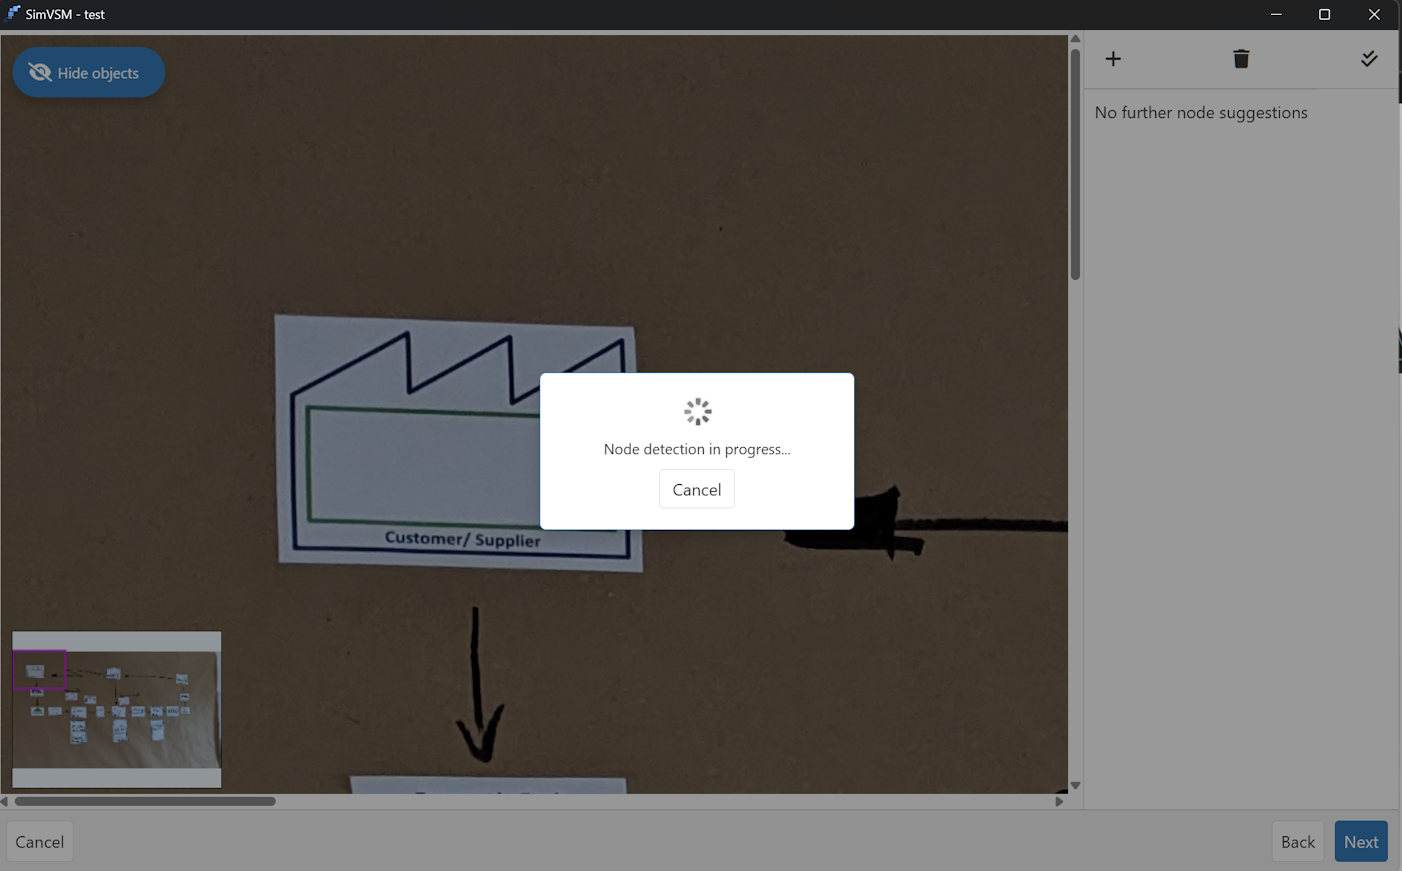The width and height of the screenshot is (1402, 871).
Task: Click the scroll up arrow of canvas
Action: pos(1075,40)
